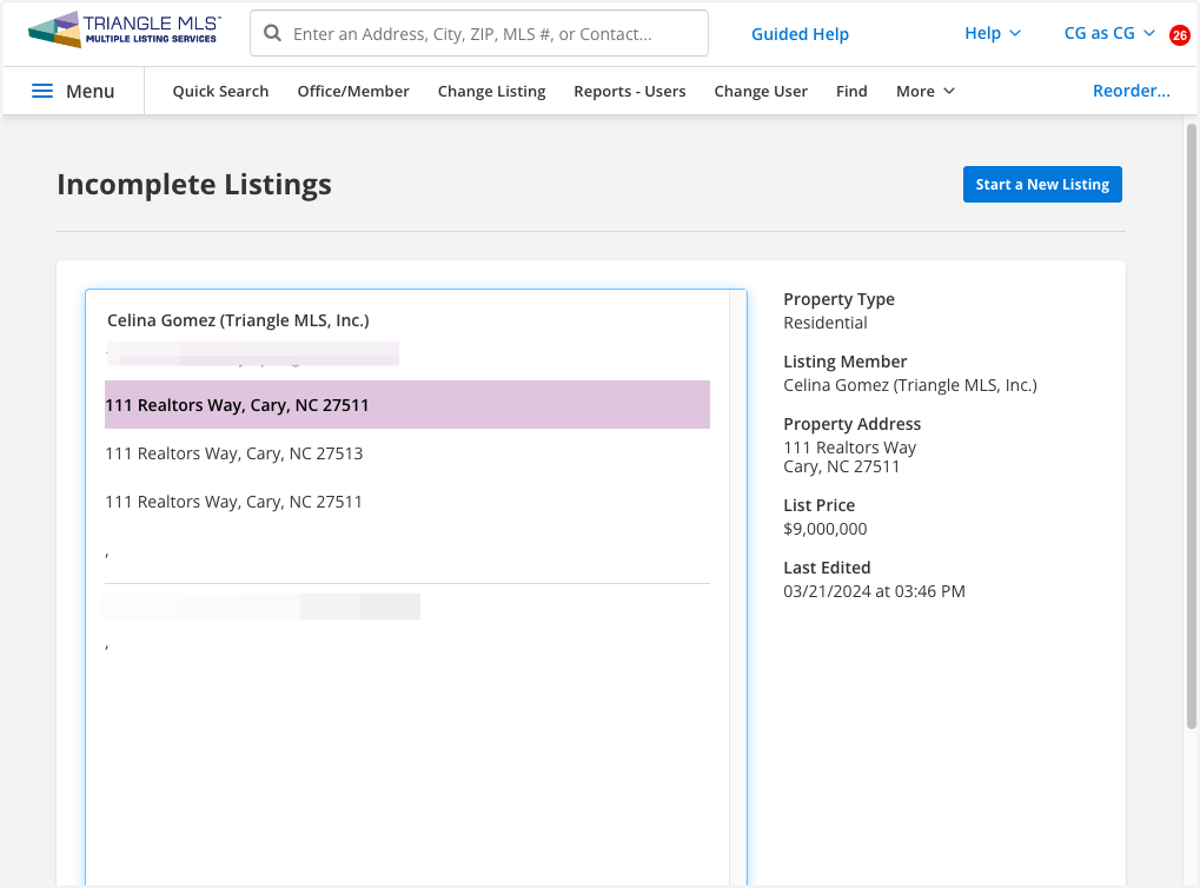Click the search magnifier icon
The width and height of the screenshot is (1200, 888).
click(x=272, y=34)
